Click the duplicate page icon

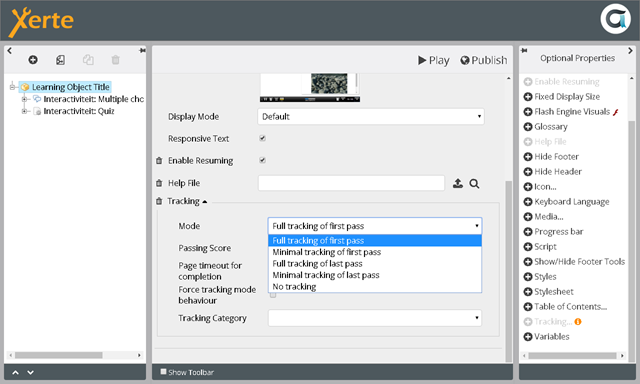(x=88, y=60)
